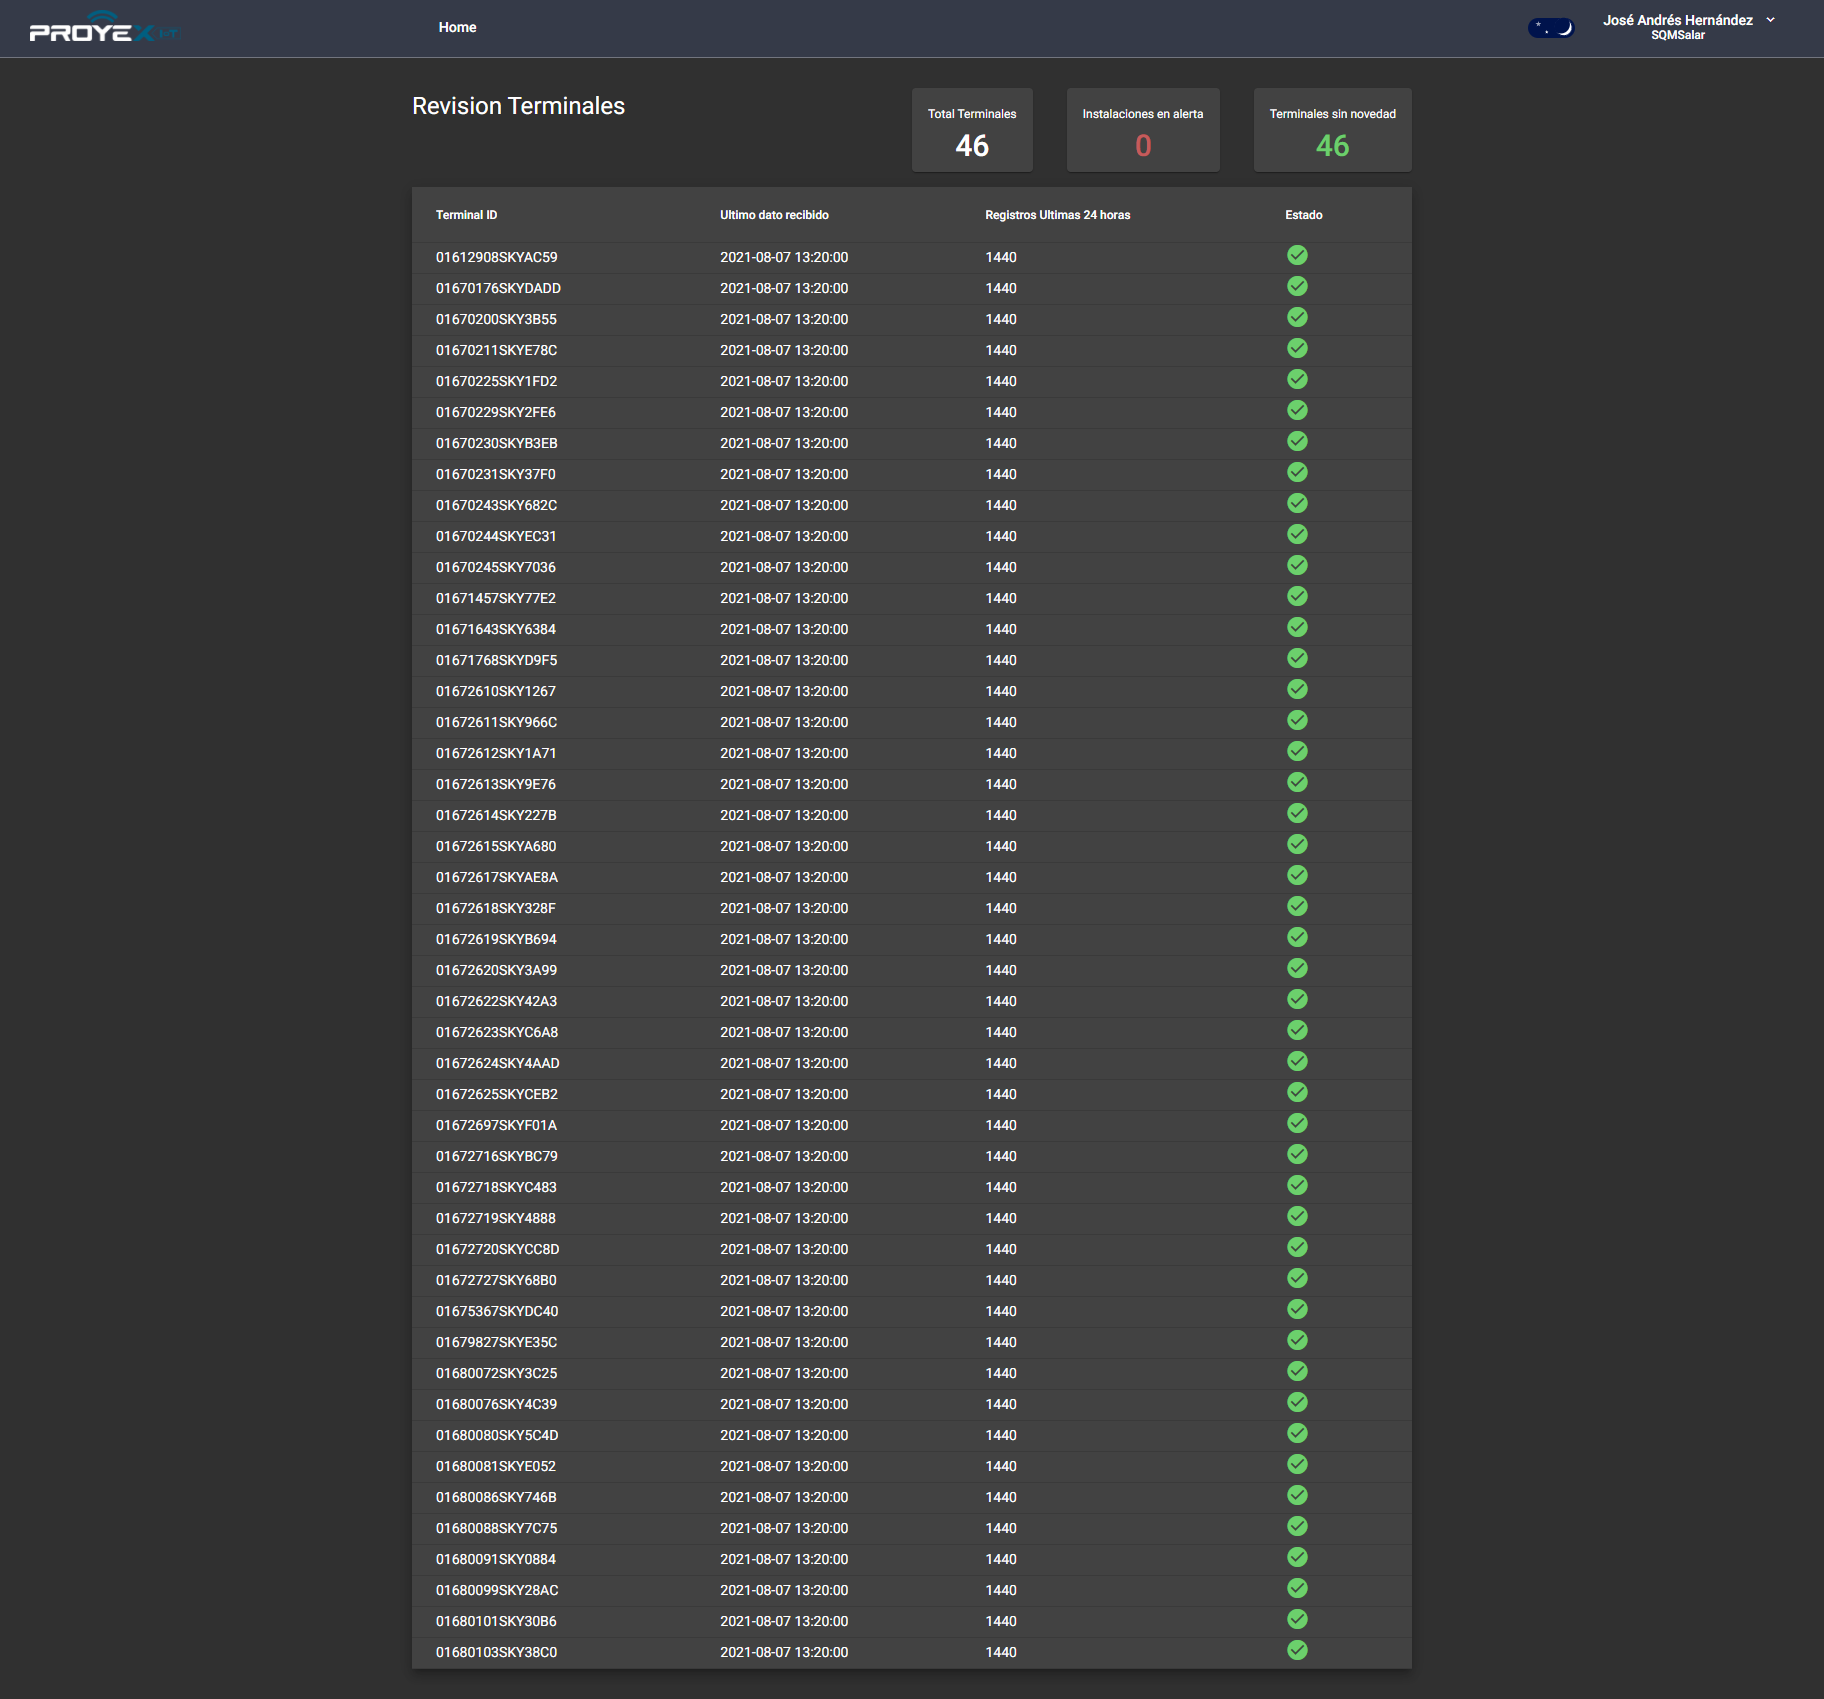
Task: Select terminal ID 01680081SKYE052
Action: [496, 1466]
